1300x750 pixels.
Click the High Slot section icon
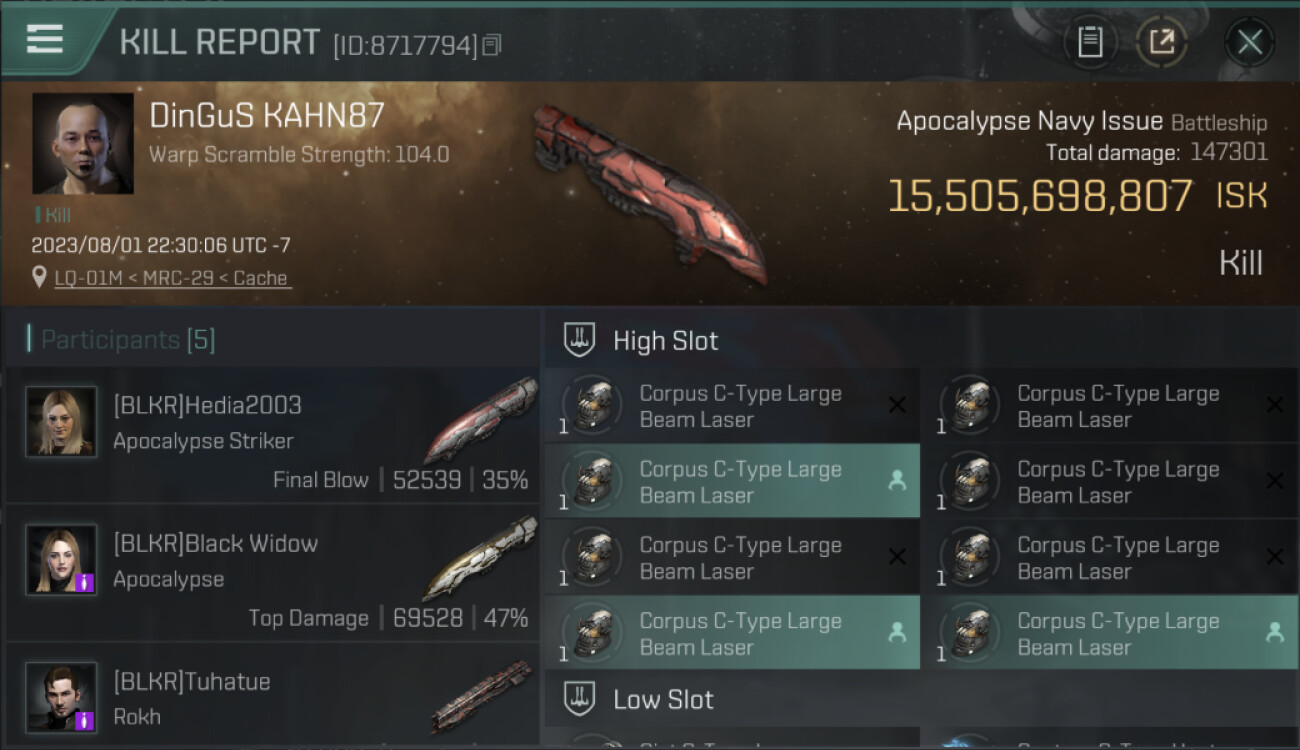(x=580, y=340)
